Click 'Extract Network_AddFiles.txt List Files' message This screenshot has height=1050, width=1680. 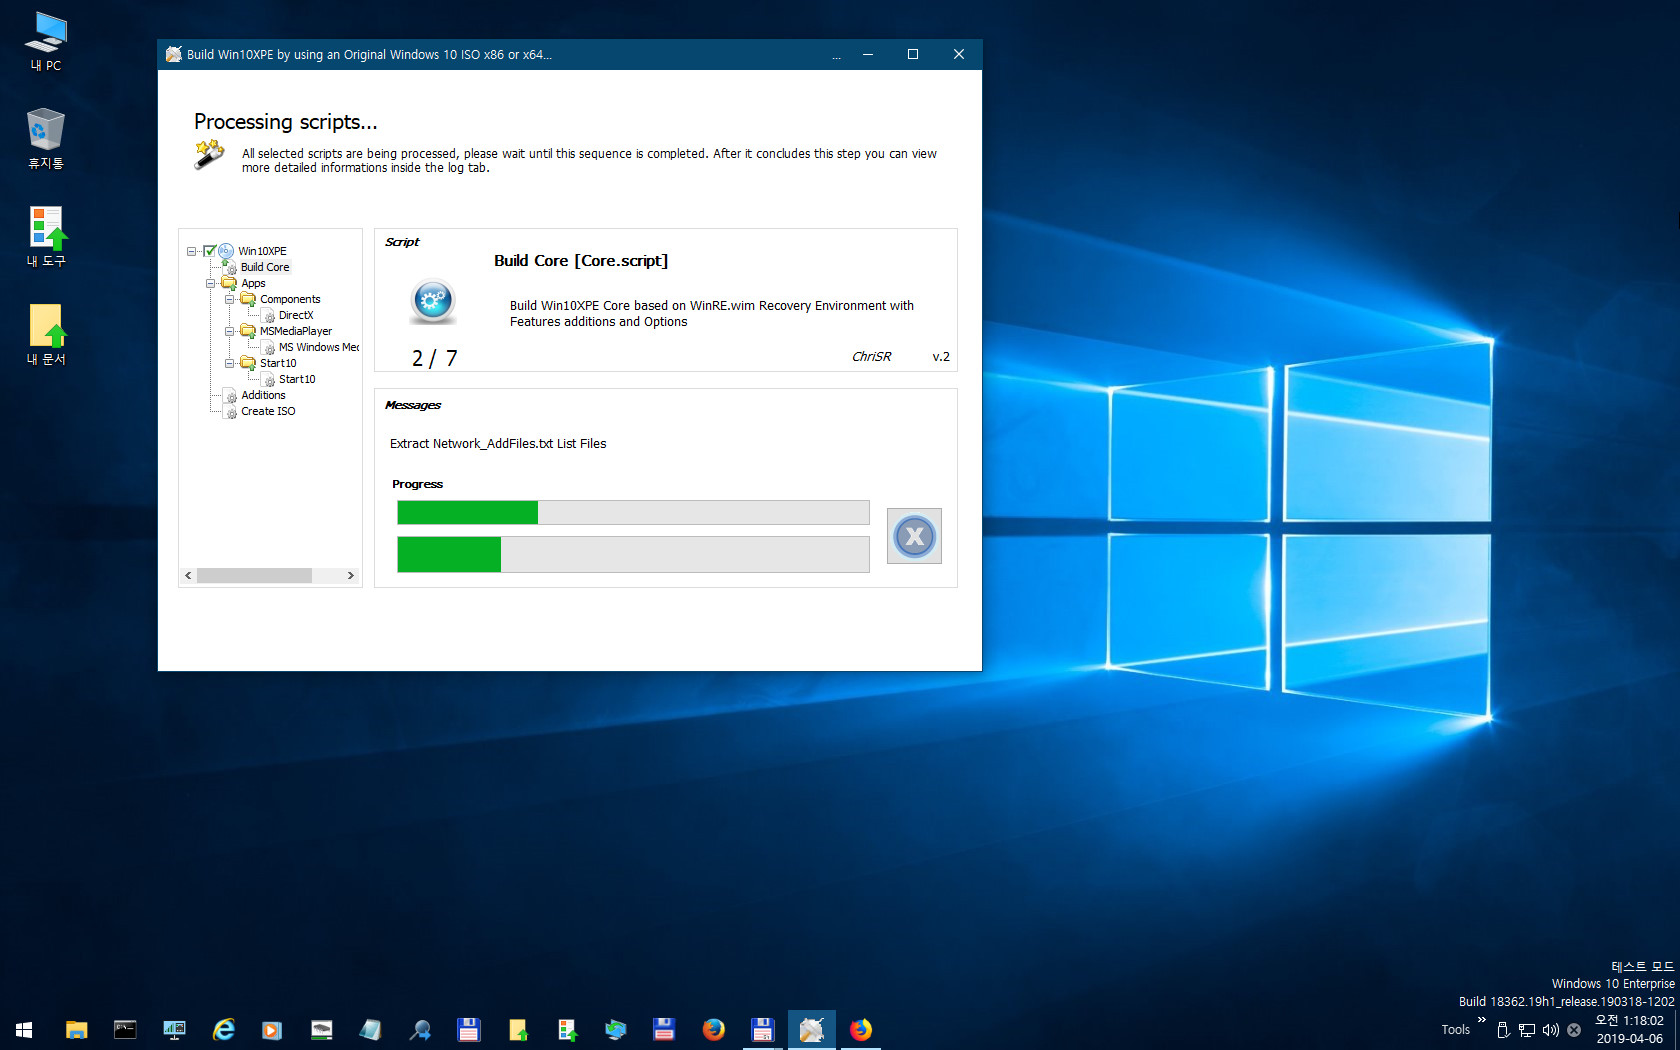498,443
